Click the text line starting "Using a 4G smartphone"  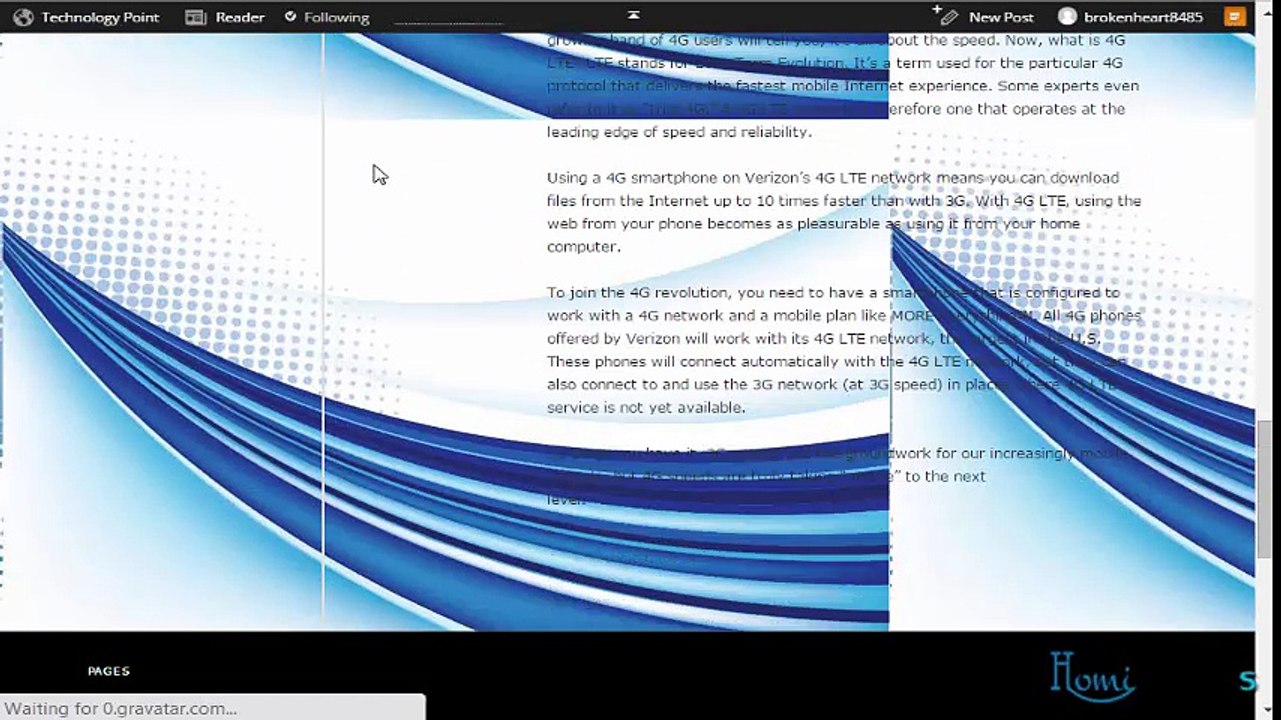(833, 178)
